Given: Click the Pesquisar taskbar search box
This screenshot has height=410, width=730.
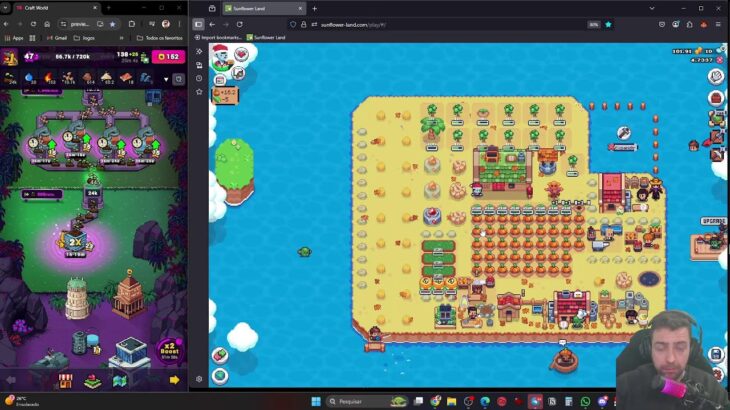Looking at the screenshot, I should coord(366,401).
